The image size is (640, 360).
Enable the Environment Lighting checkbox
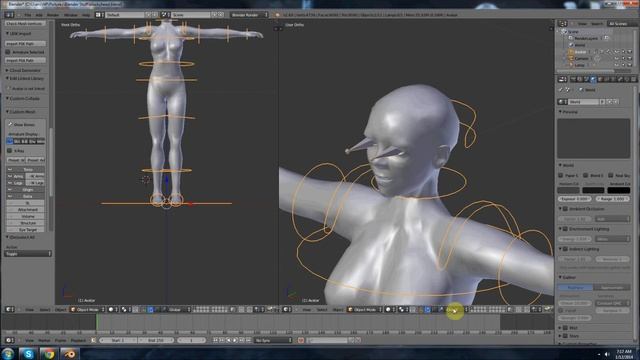tap(566, 229)
